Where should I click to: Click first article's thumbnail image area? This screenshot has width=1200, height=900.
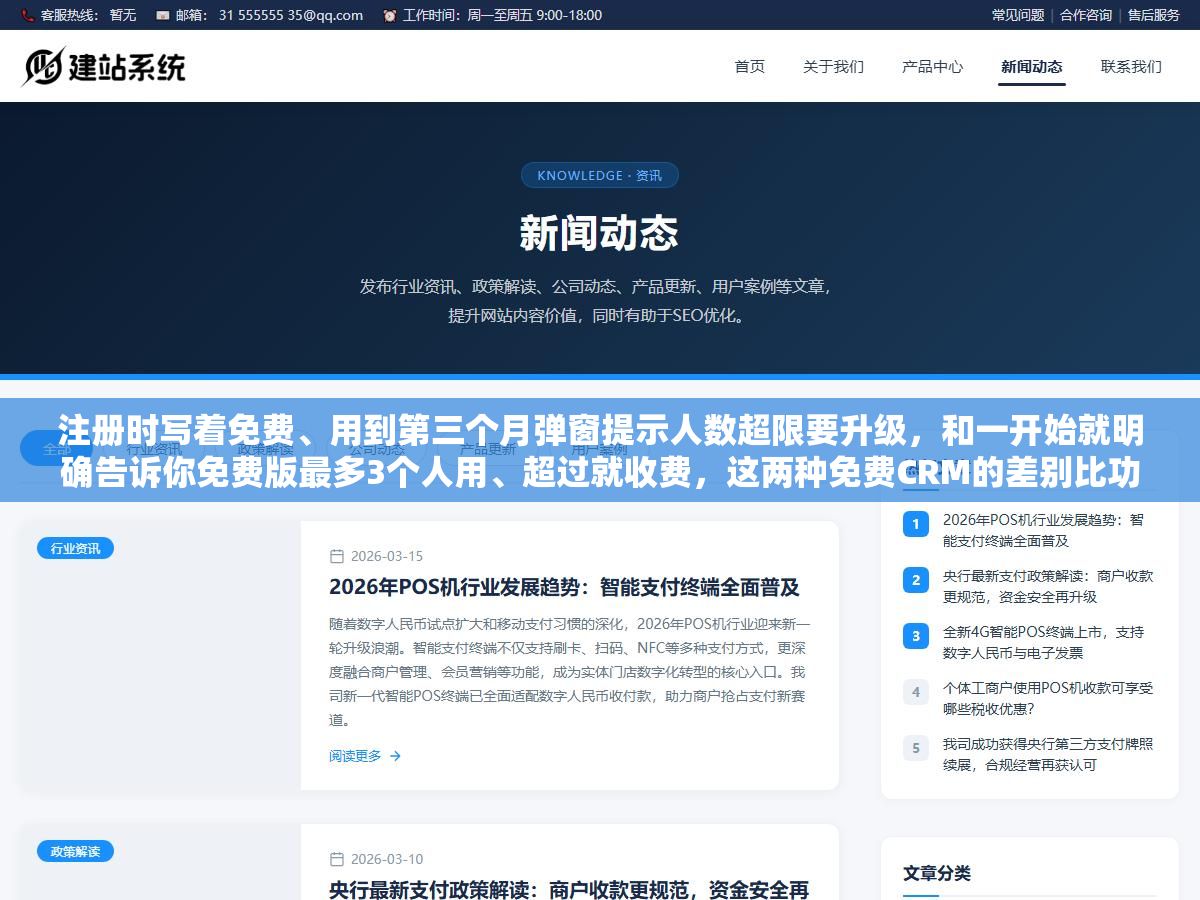point(160,655)
